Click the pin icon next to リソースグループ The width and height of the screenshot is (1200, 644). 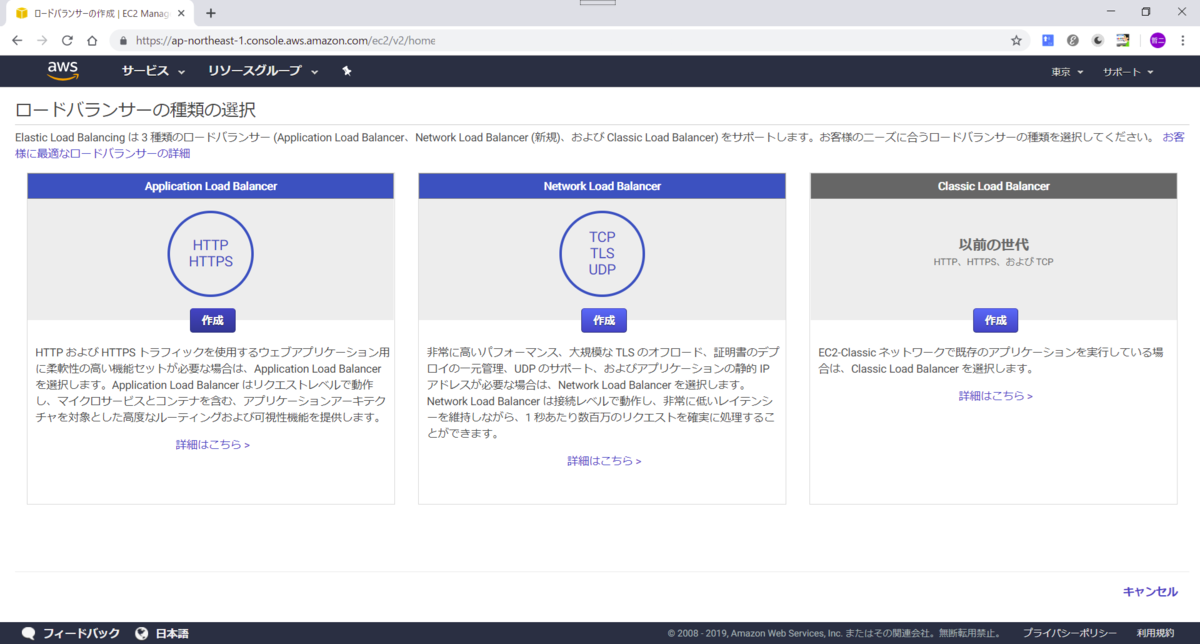[x=346, y=70]
